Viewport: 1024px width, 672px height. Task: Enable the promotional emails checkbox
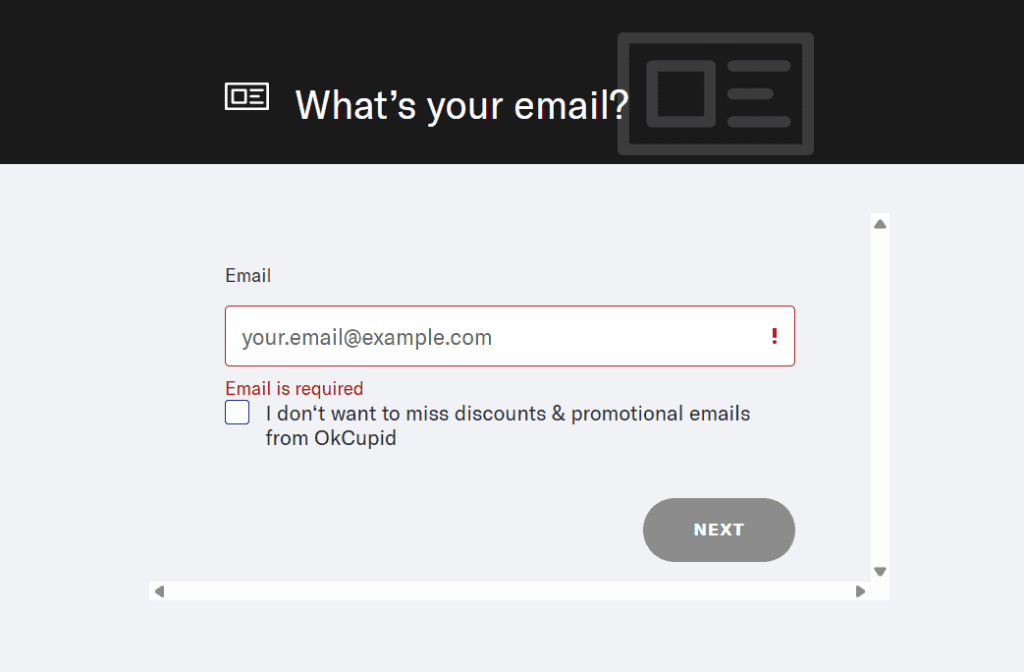tap(237, 413)
